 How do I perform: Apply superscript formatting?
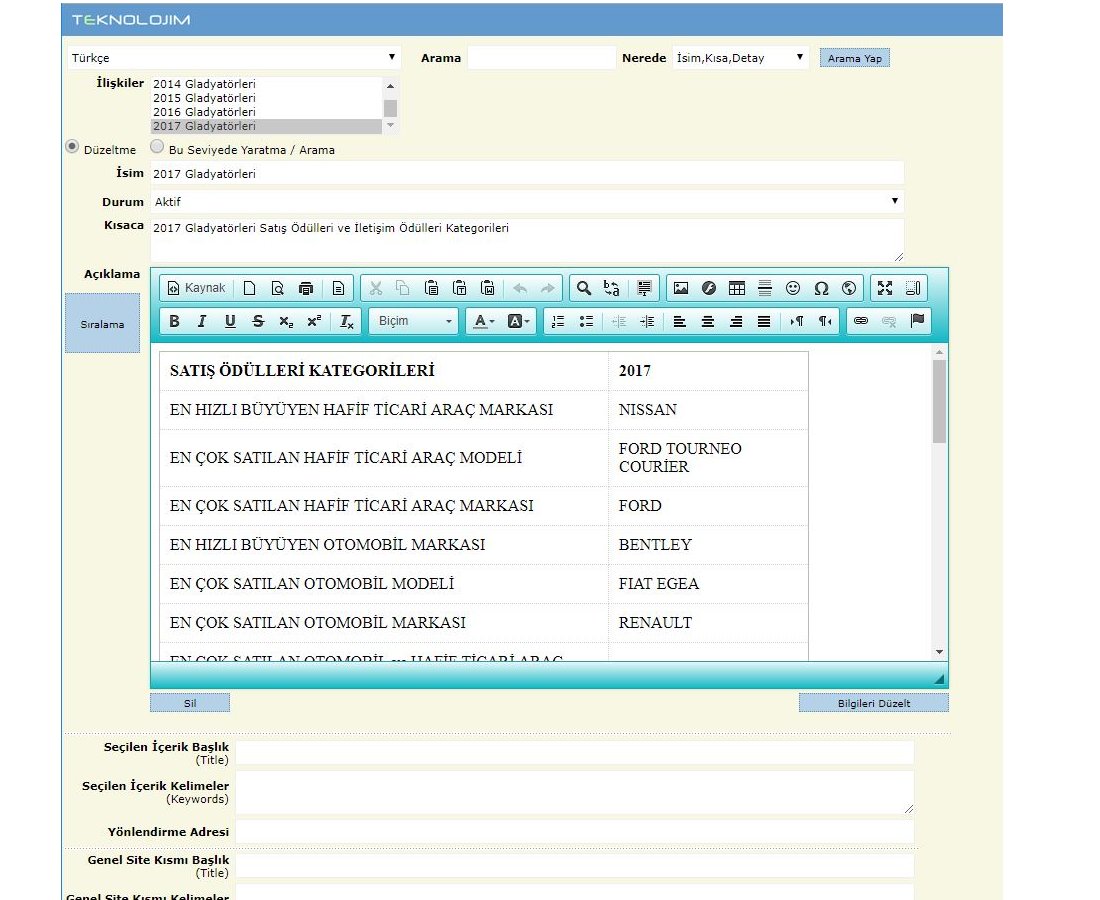pos(314,321)
